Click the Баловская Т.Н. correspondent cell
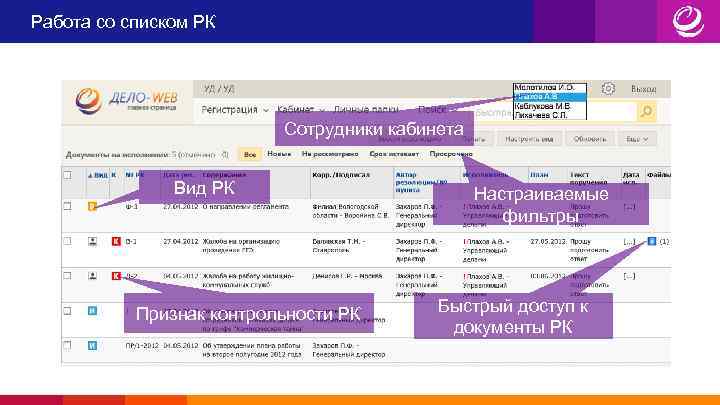This screenshot has height=405, width=720. pyautogui.click(x=338, y=246)
